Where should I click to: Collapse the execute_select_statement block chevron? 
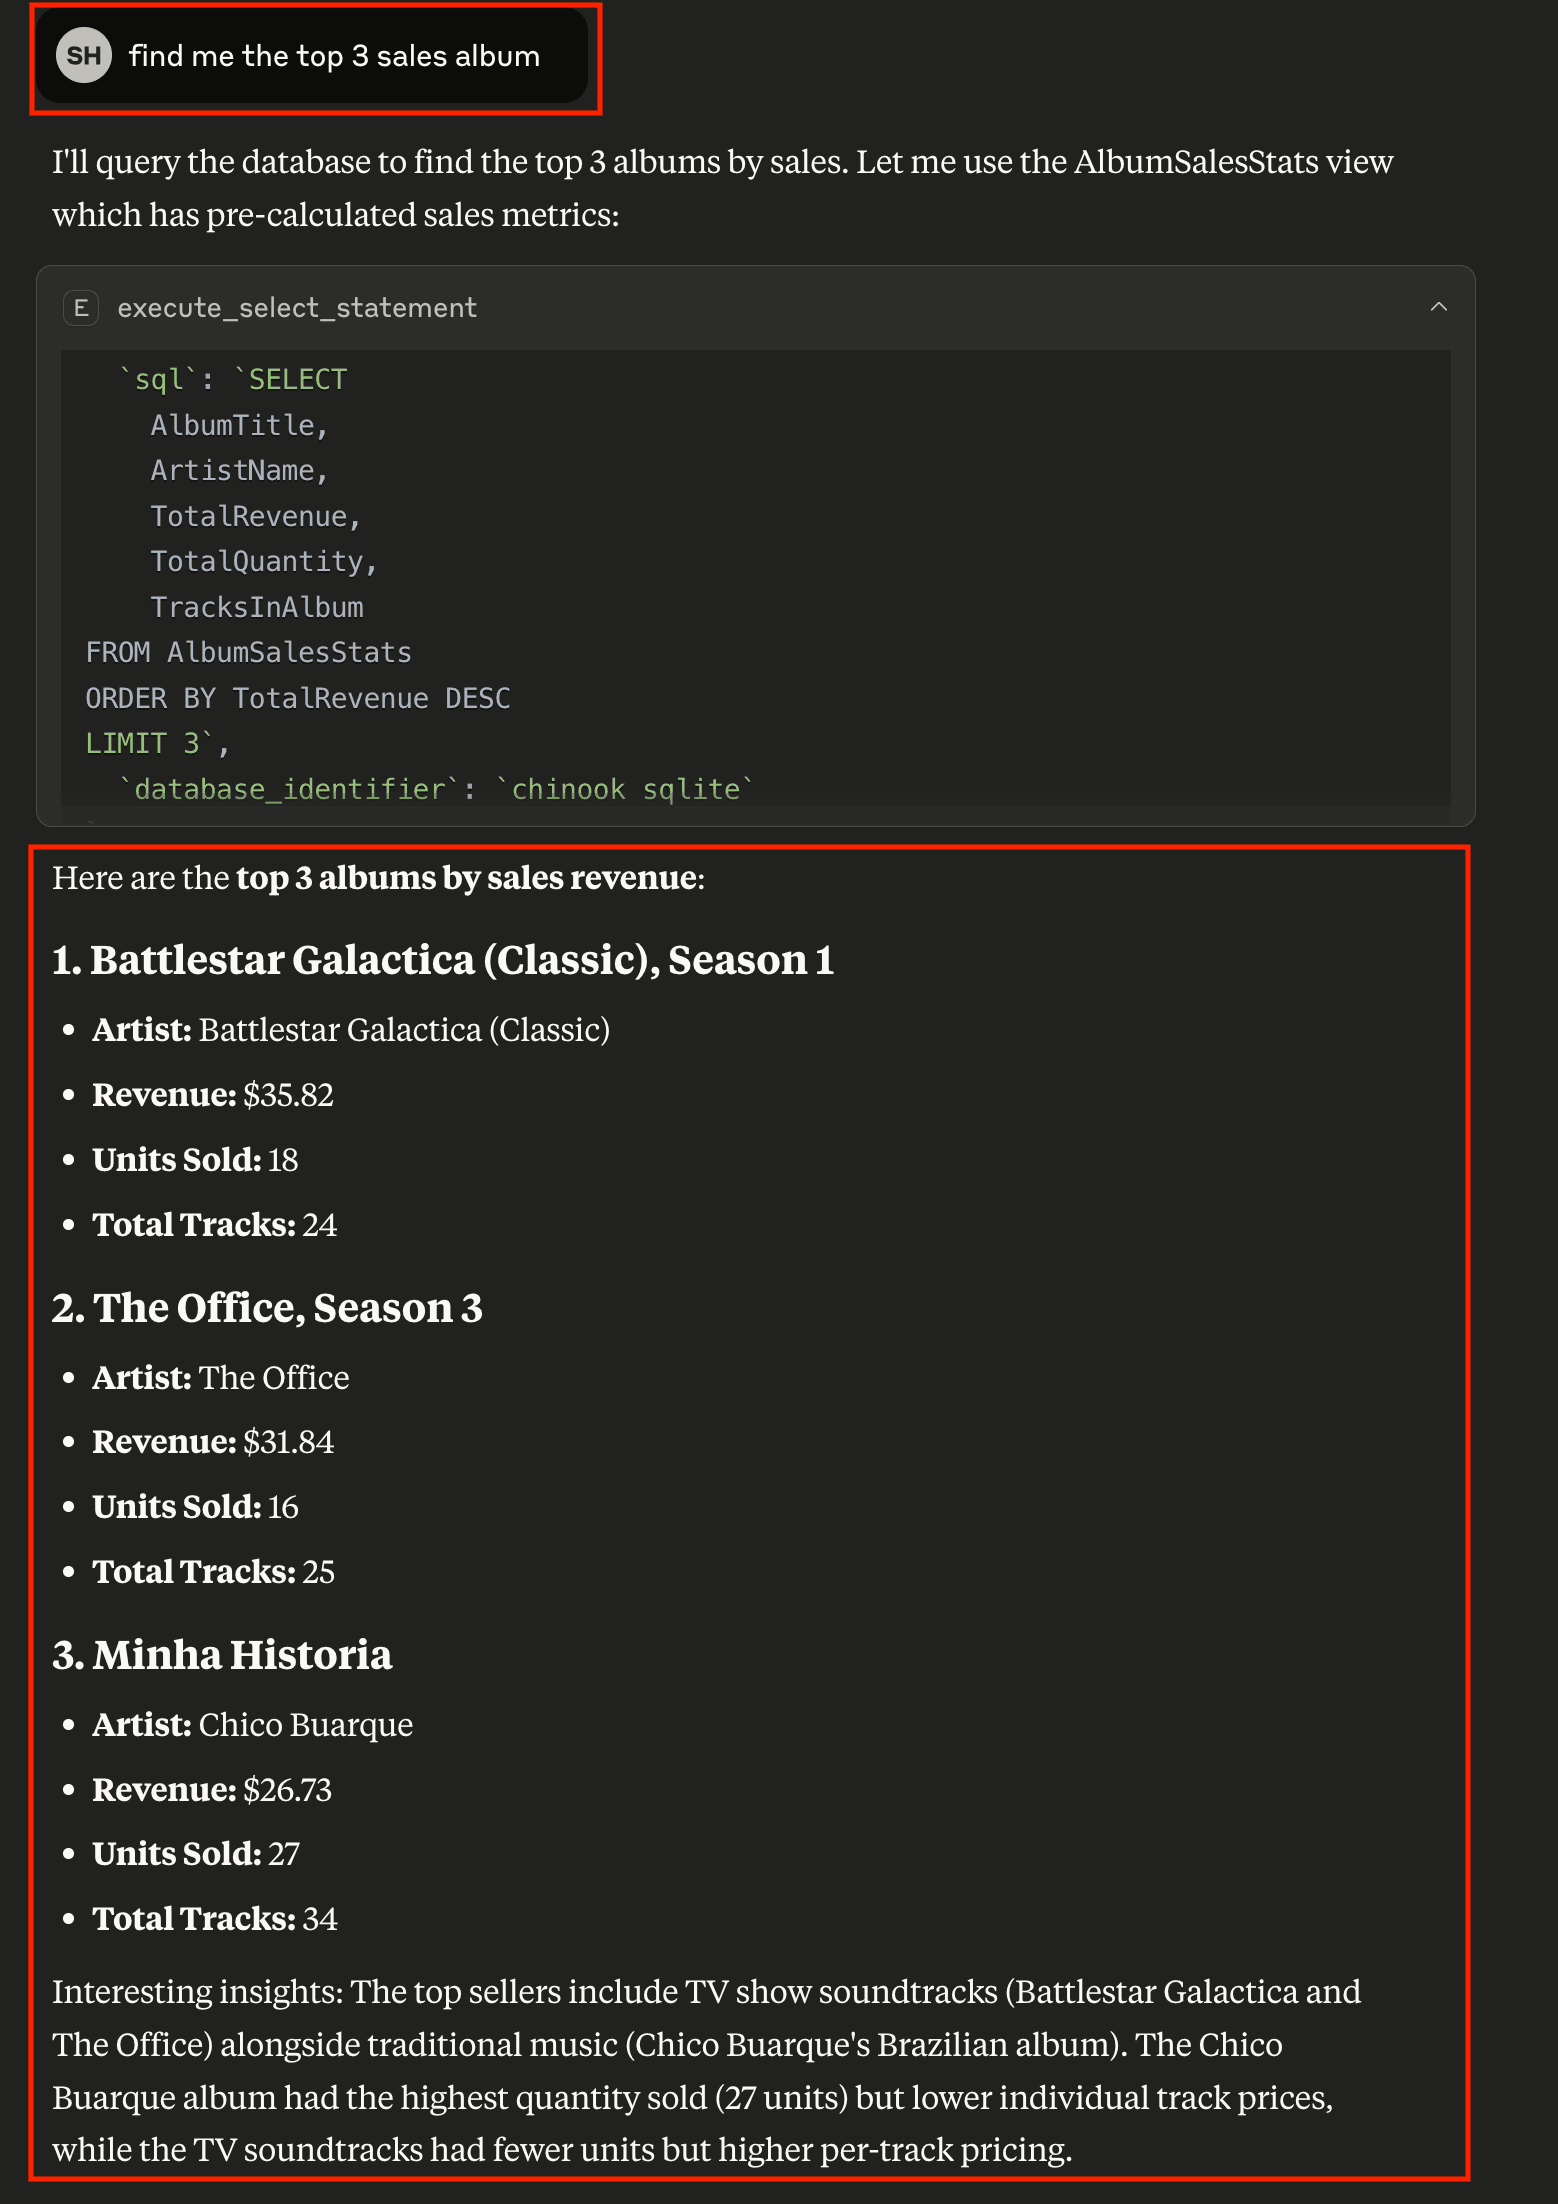[1438, 307]
